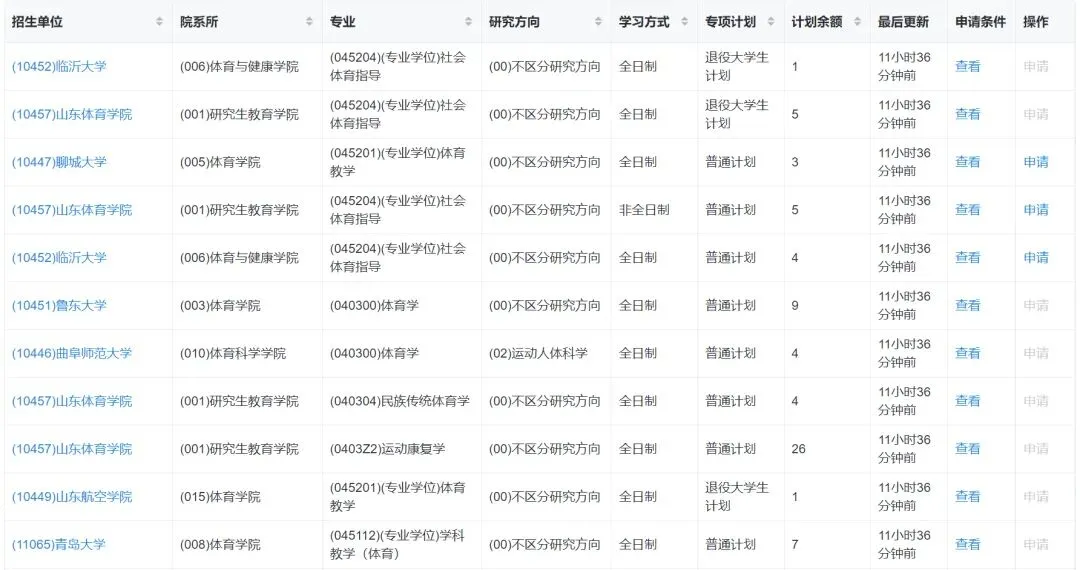Image resolution: width=1080 pixels, height=570 pixels.
Task: Sort by 研究方向 column sort arrows
Action: click(x=598, y=21)
